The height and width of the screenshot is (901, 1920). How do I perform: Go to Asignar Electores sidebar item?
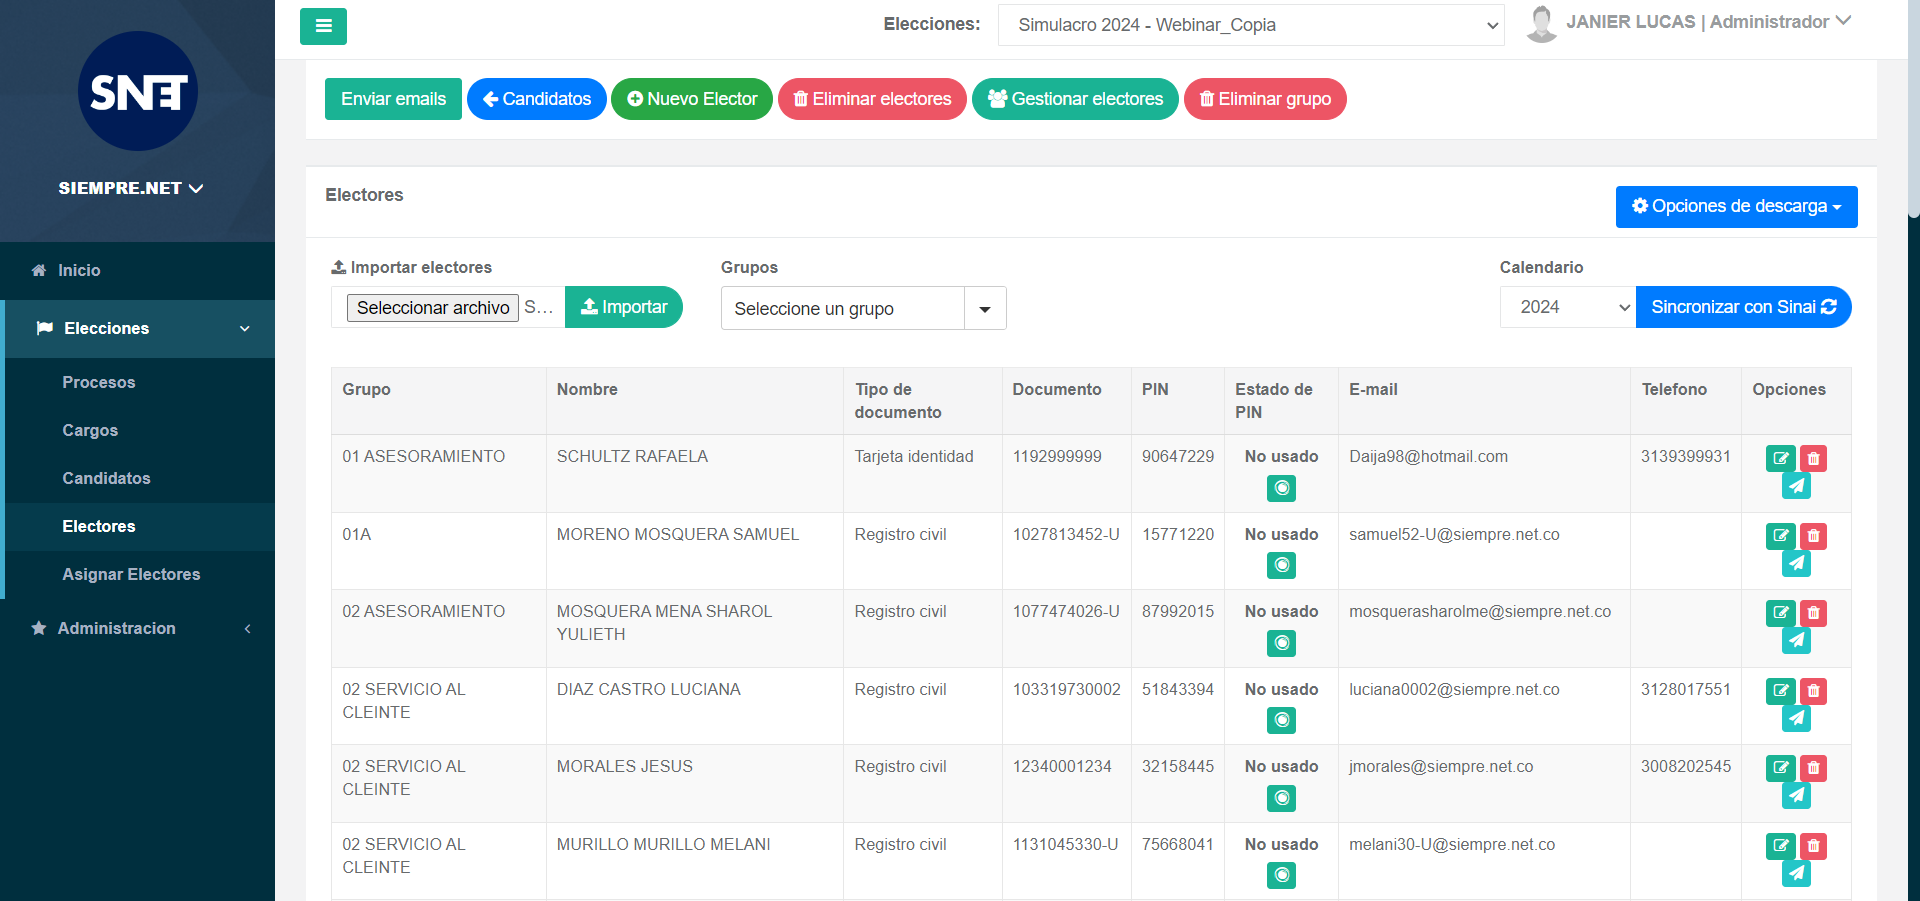pyautogui.click(x=131, y=574)
